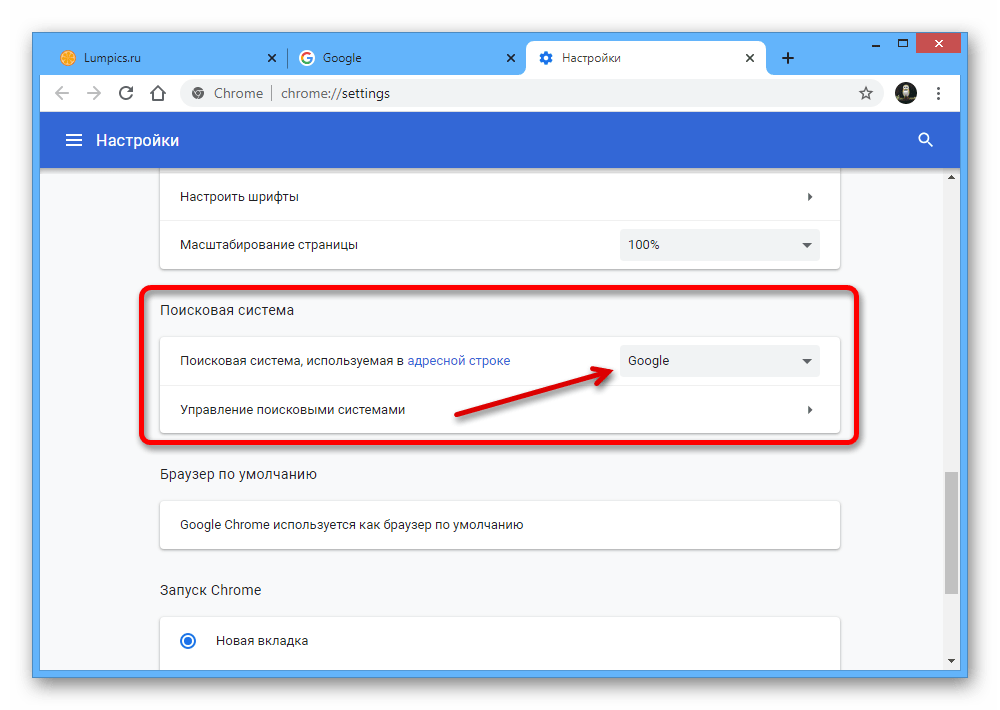Click the Масштабирование страницы label
This screenshot has width=1000, height=710.
[x=268, y=245]
